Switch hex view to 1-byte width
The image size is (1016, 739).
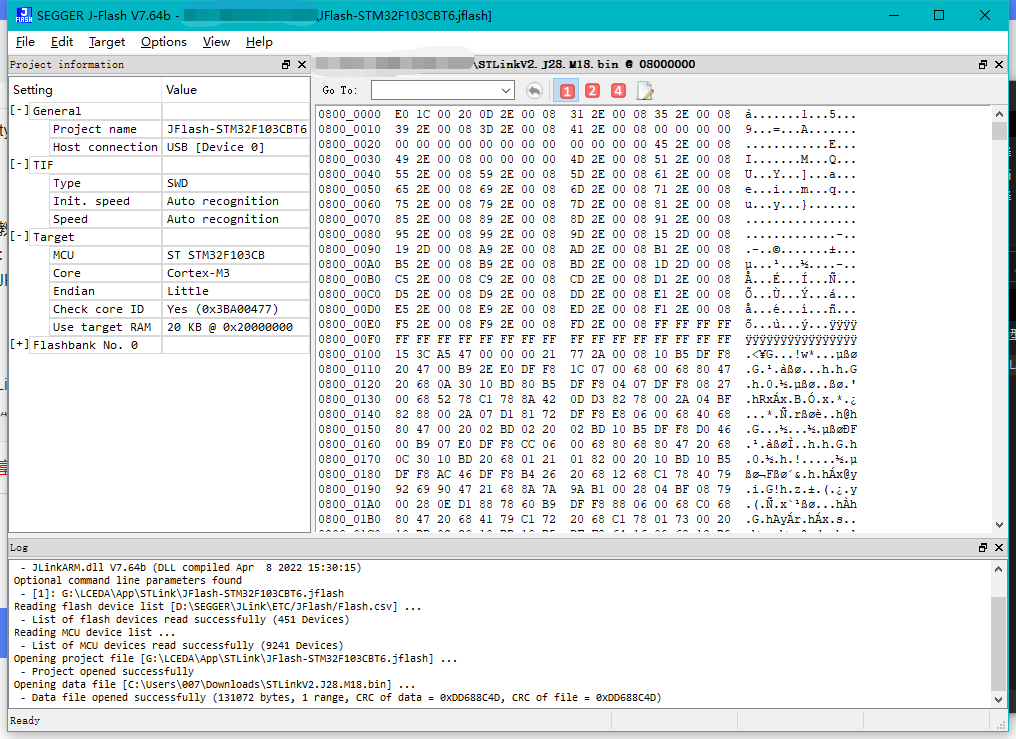tap(566, 91)
